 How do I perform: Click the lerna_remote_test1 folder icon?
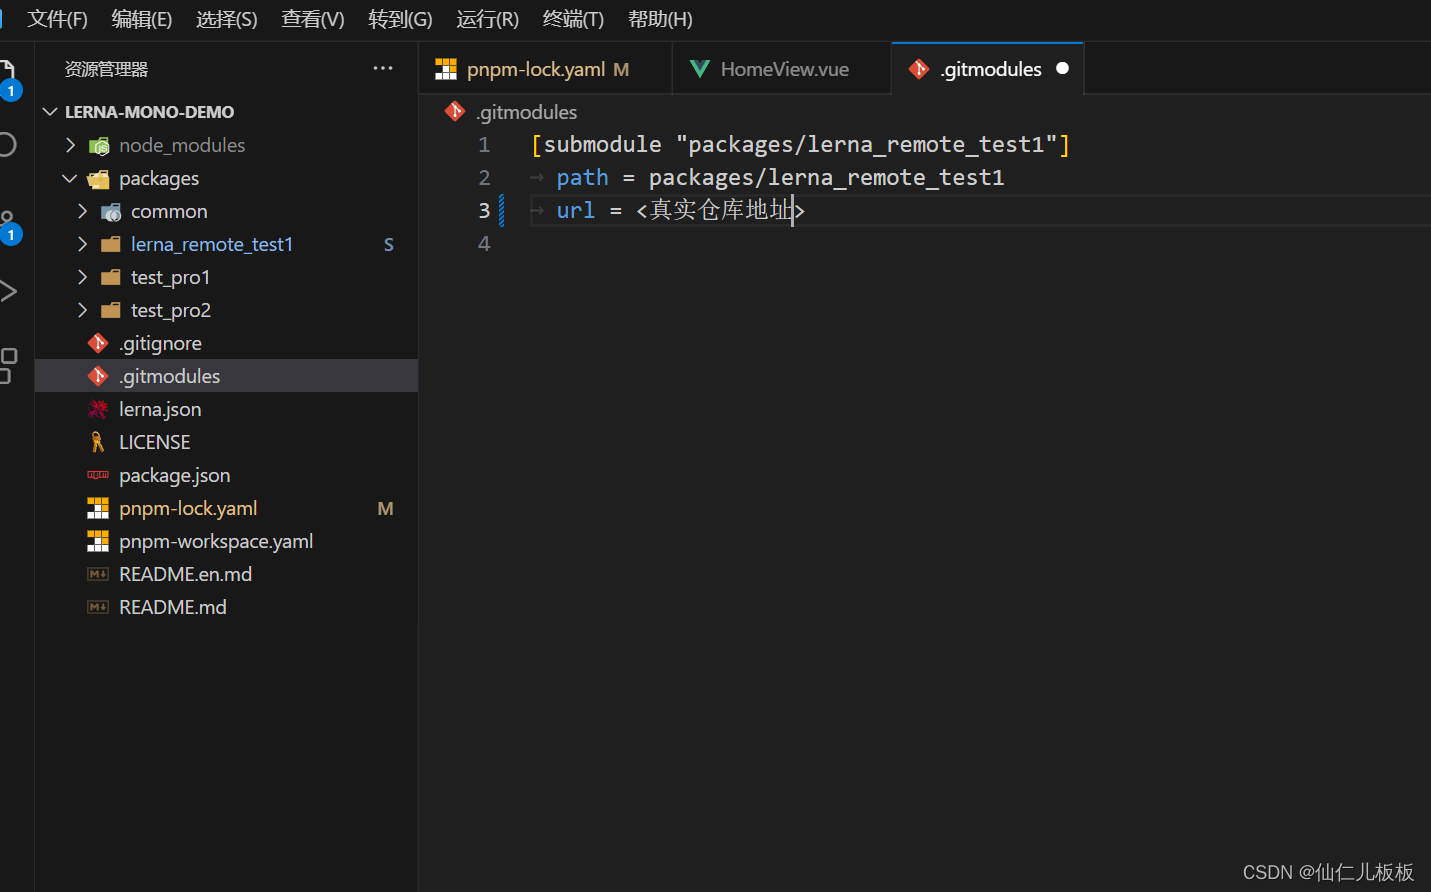tap(111, 245)
